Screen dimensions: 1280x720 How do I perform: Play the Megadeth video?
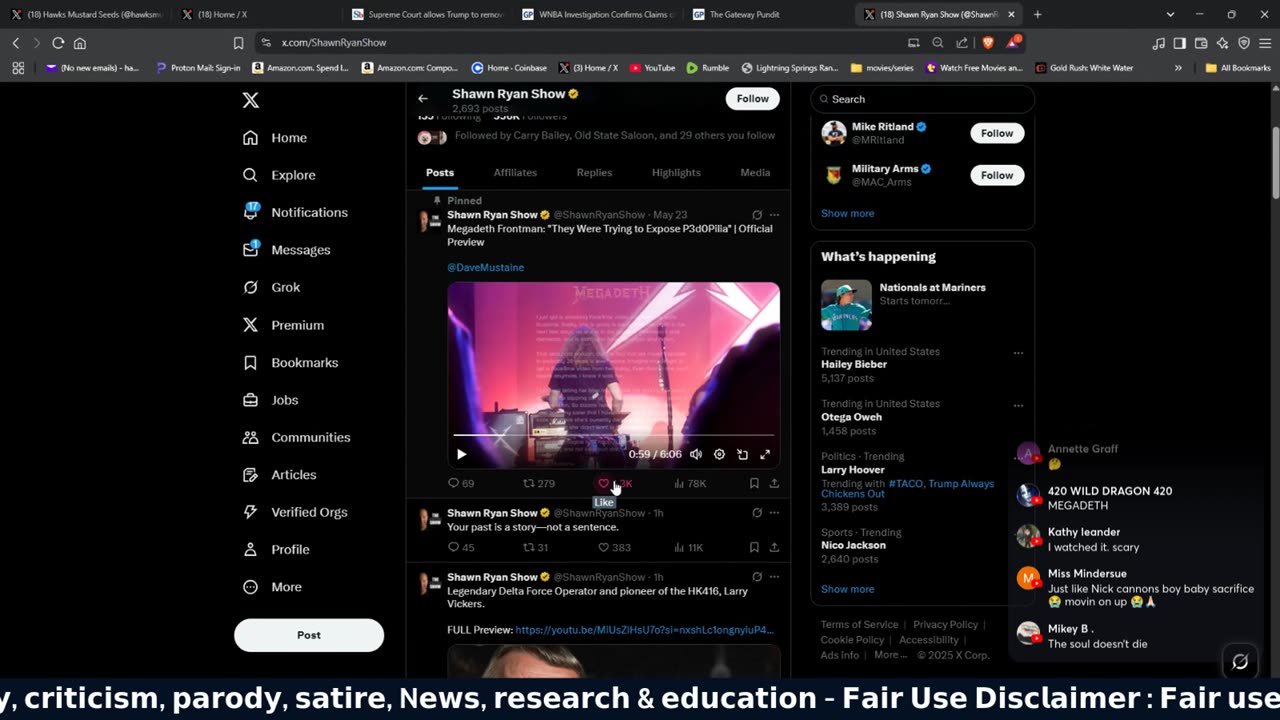point(461,454)
